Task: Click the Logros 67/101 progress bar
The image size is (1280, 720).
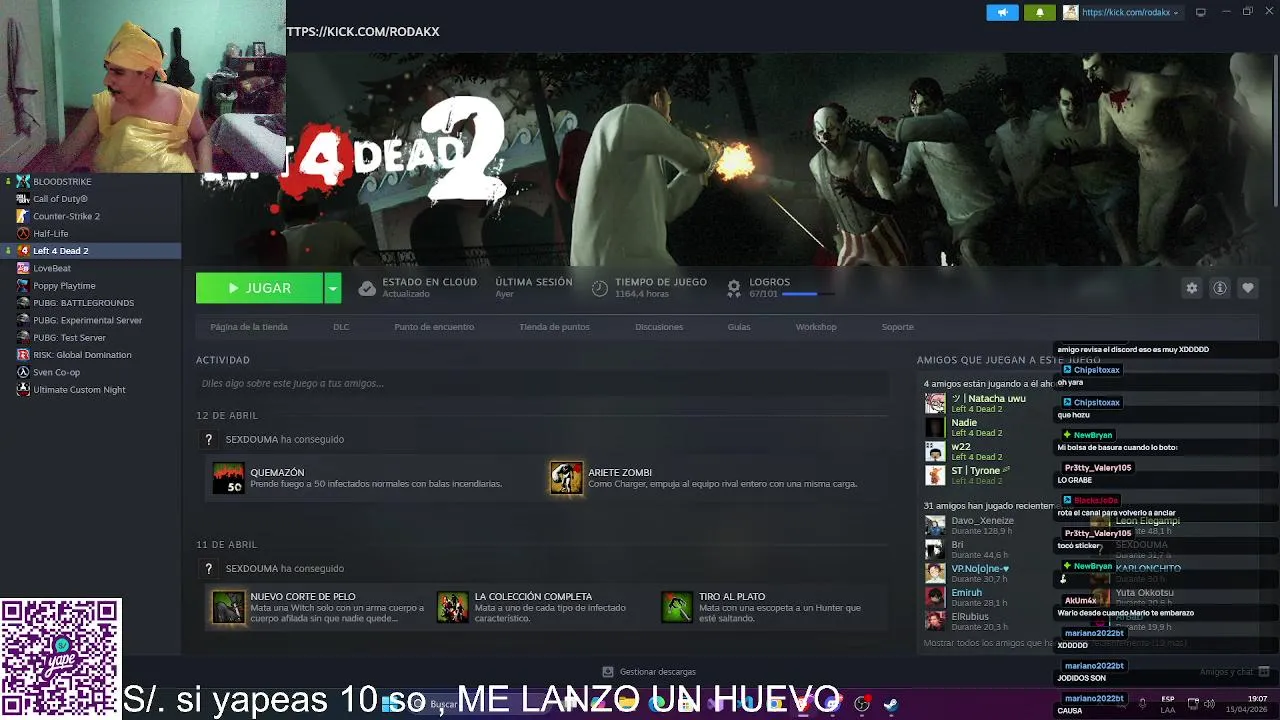Action: tap(808, 294)
